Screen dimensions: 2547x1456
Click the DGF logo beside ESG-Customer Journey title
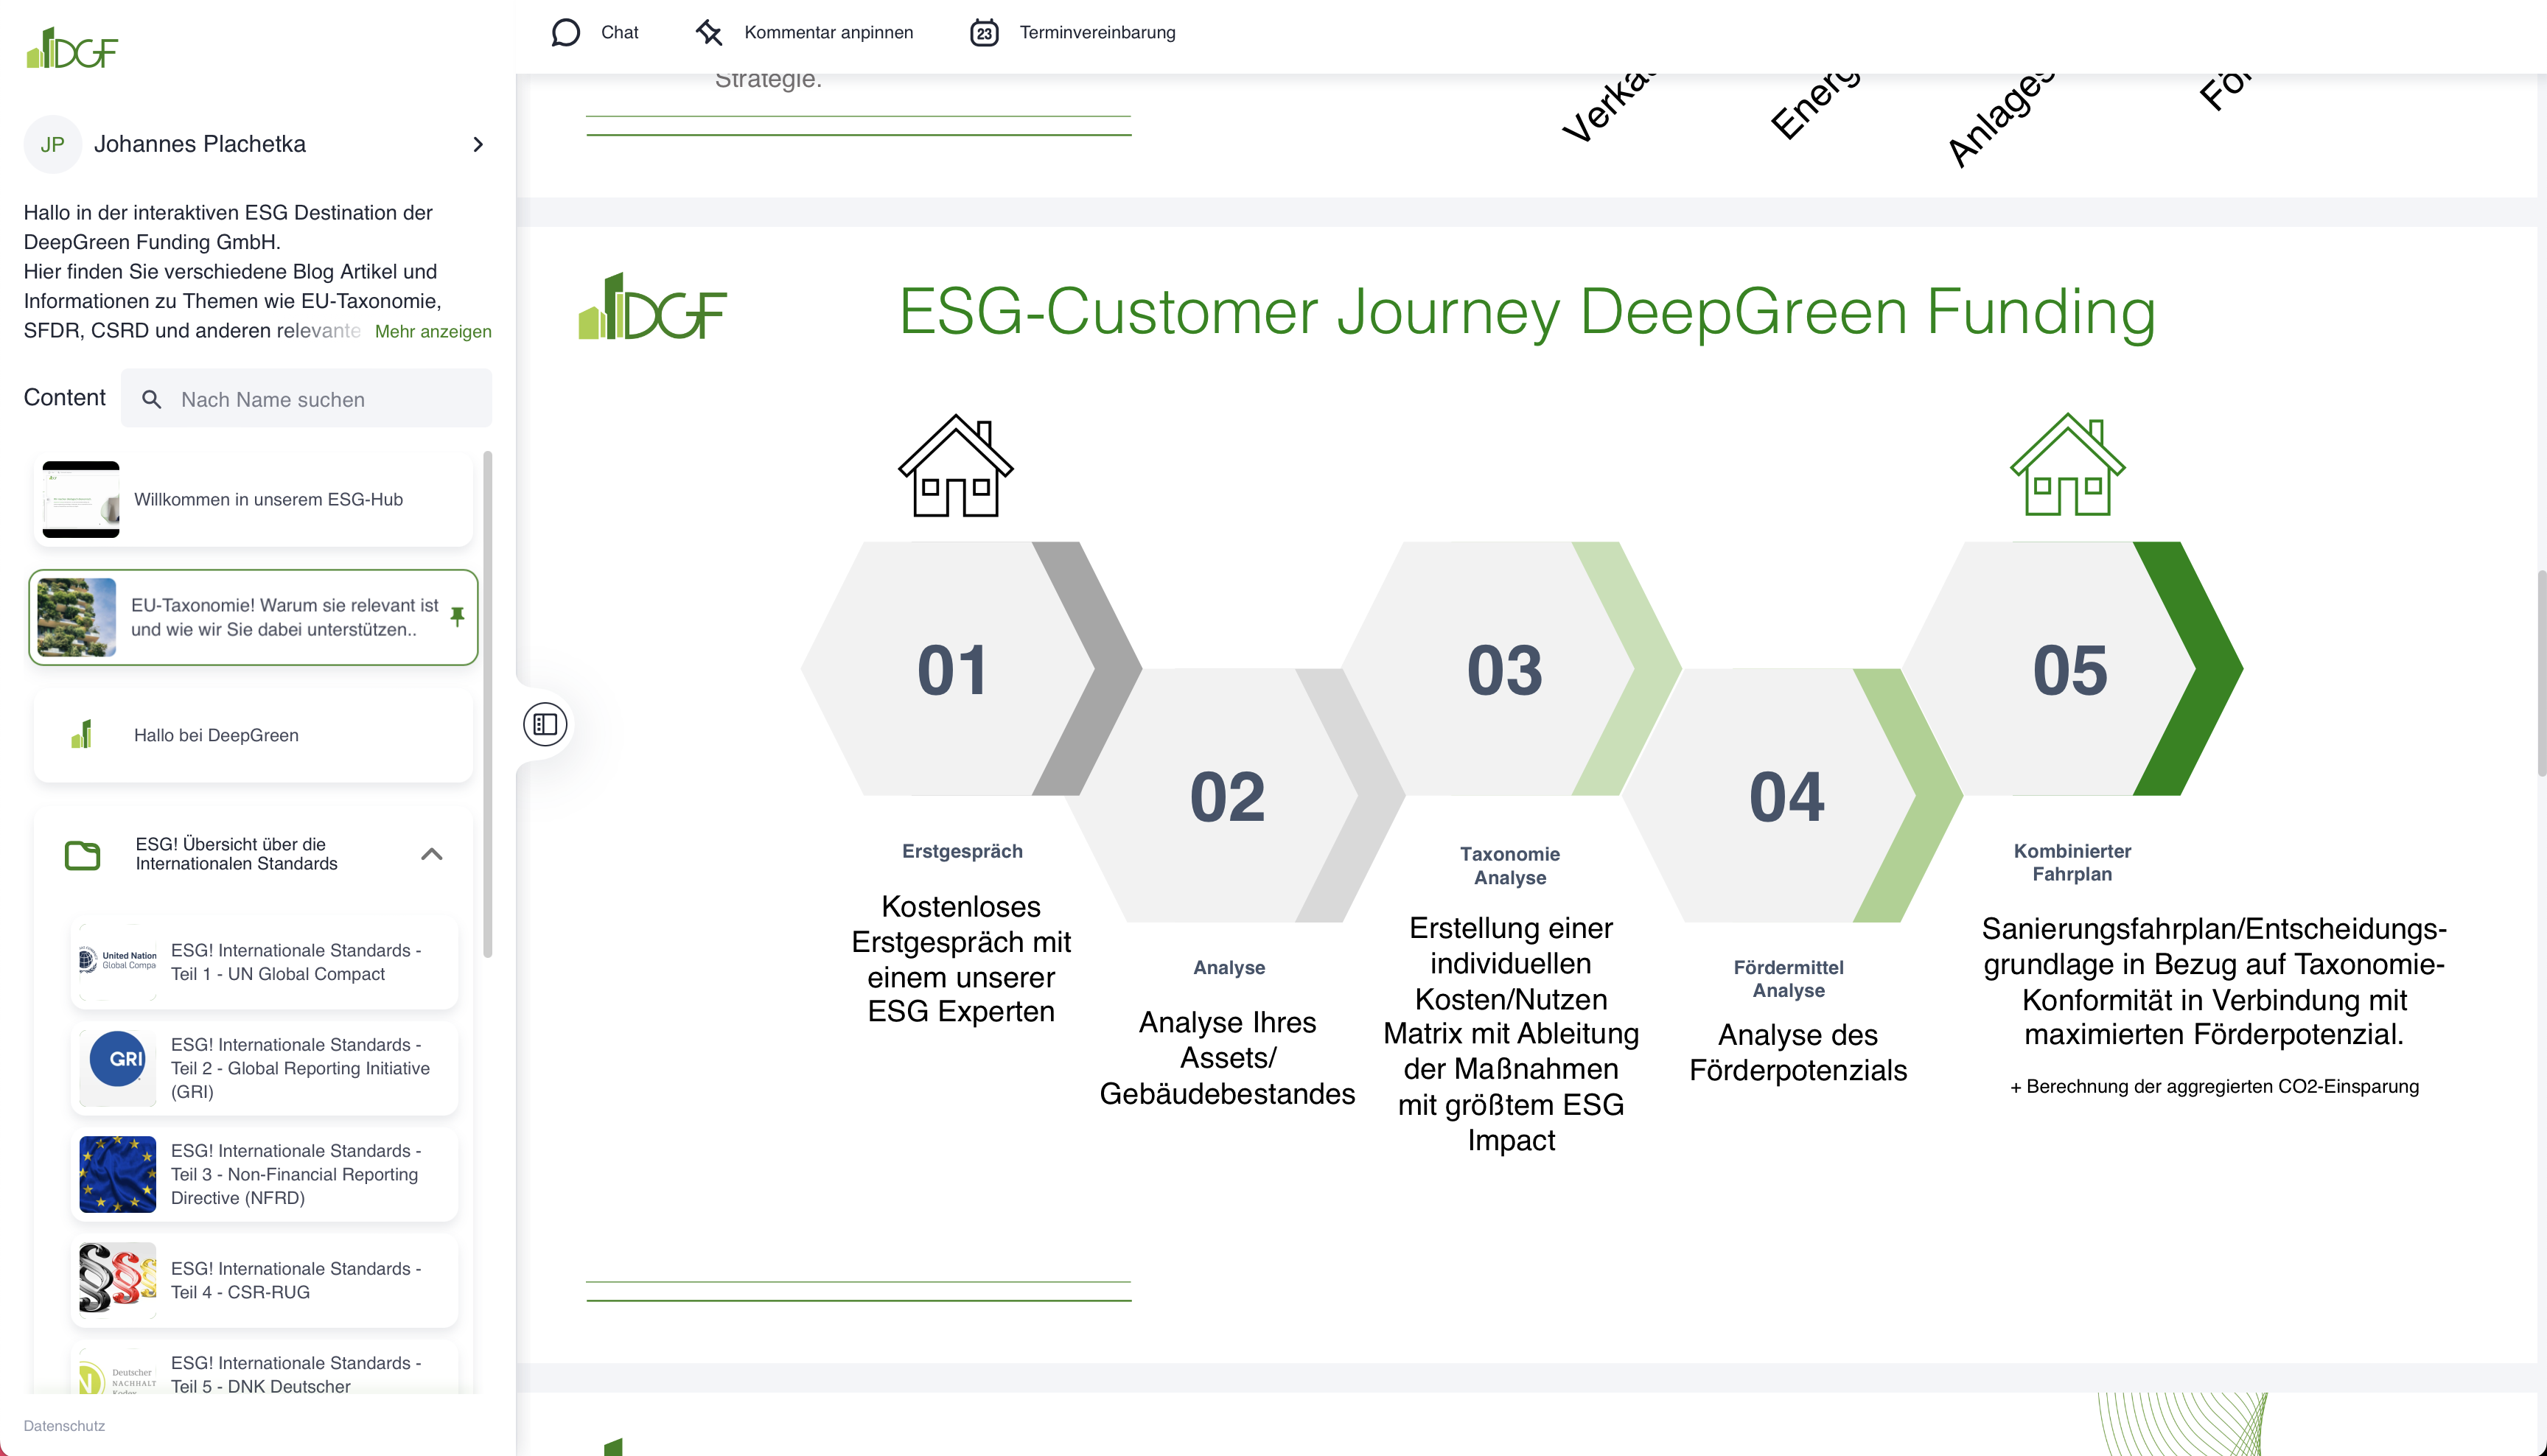click(652, 307)
